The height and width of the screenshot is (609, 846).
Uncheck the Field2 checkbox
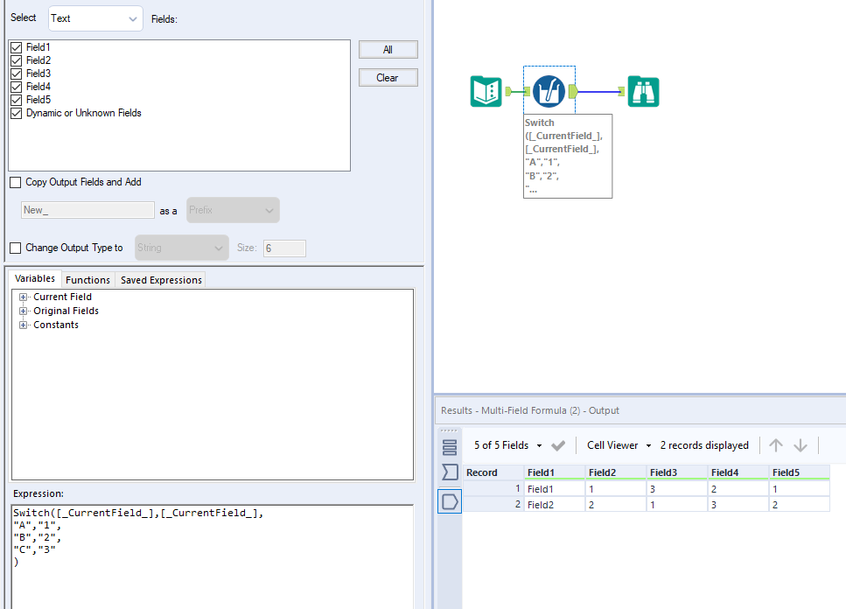(x=16, y=60)
